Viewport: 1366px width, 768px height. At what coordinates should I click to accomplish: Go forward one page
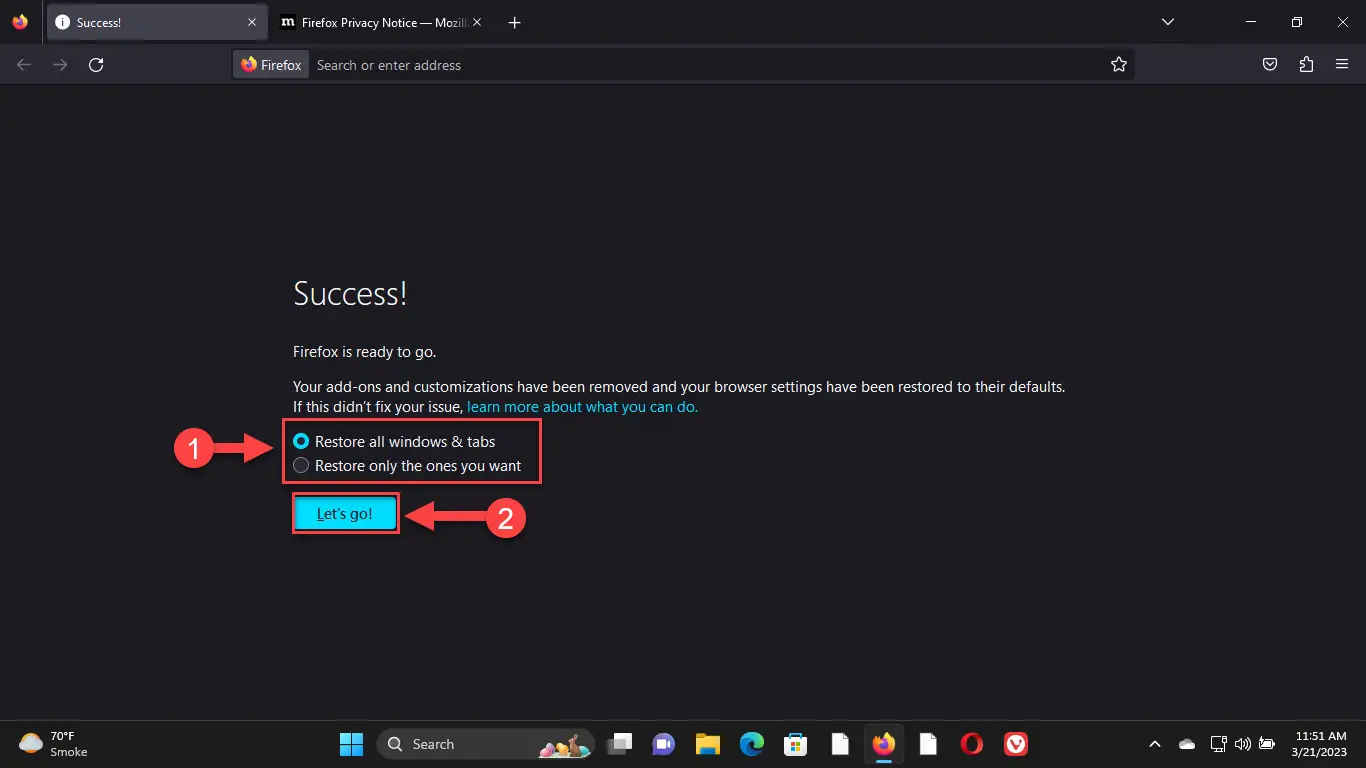(x=60, y=65)
